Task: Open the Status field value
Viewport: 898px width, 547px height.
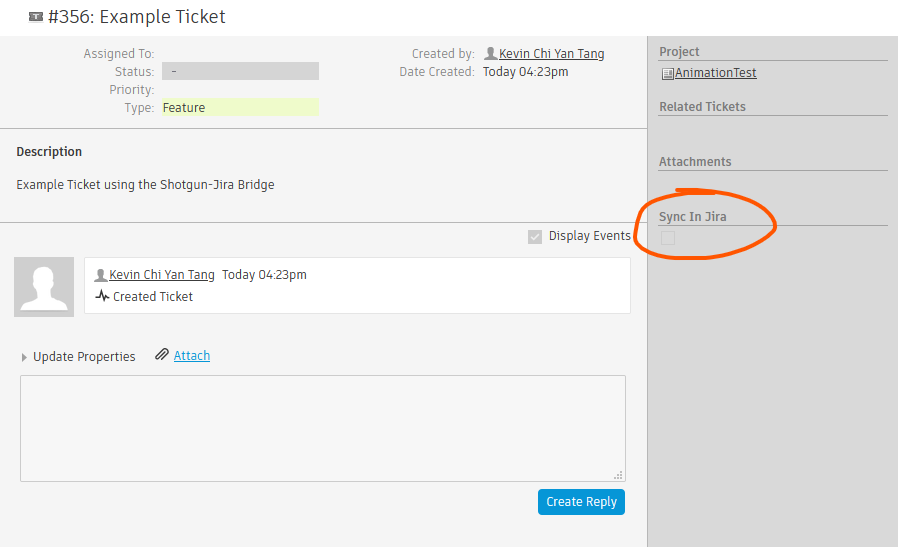Action: (240, 71)
